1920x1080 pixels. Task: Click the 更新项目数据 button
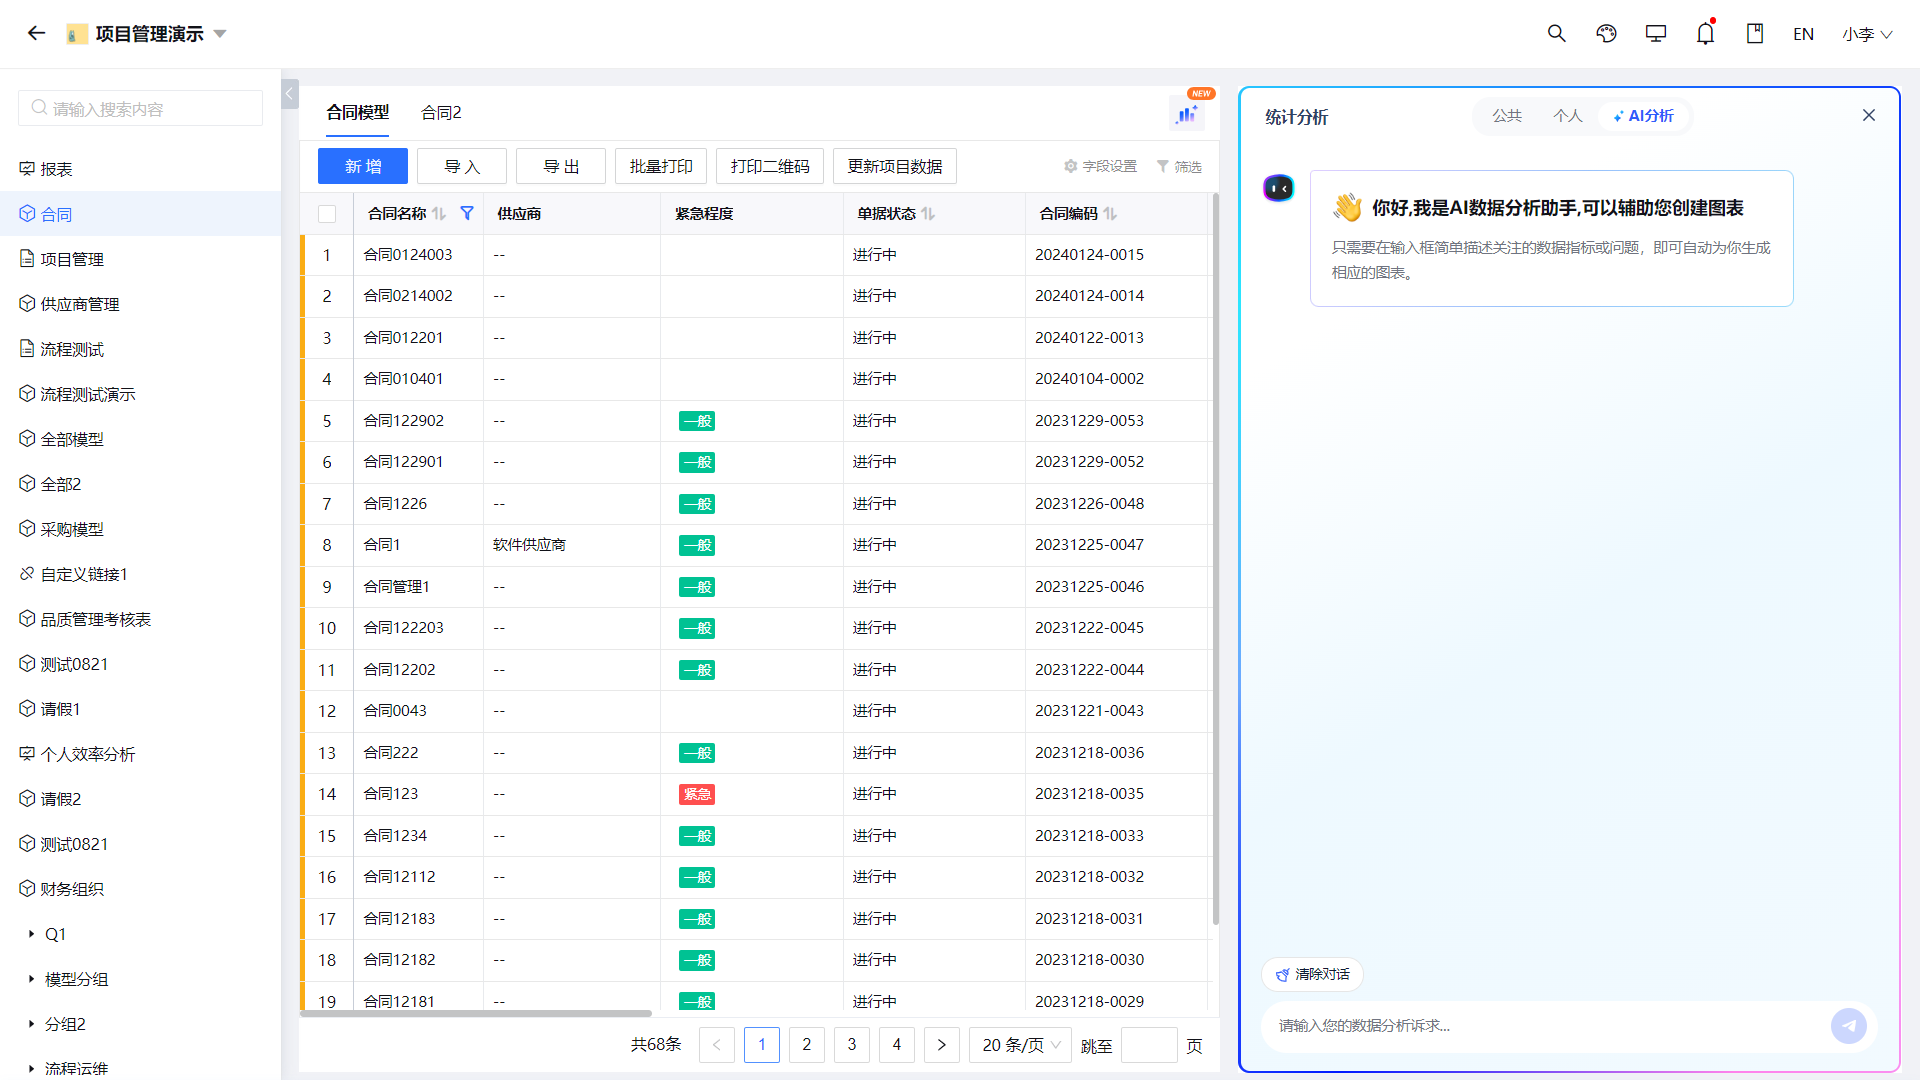pyautogui.click(x=895, y=166)
